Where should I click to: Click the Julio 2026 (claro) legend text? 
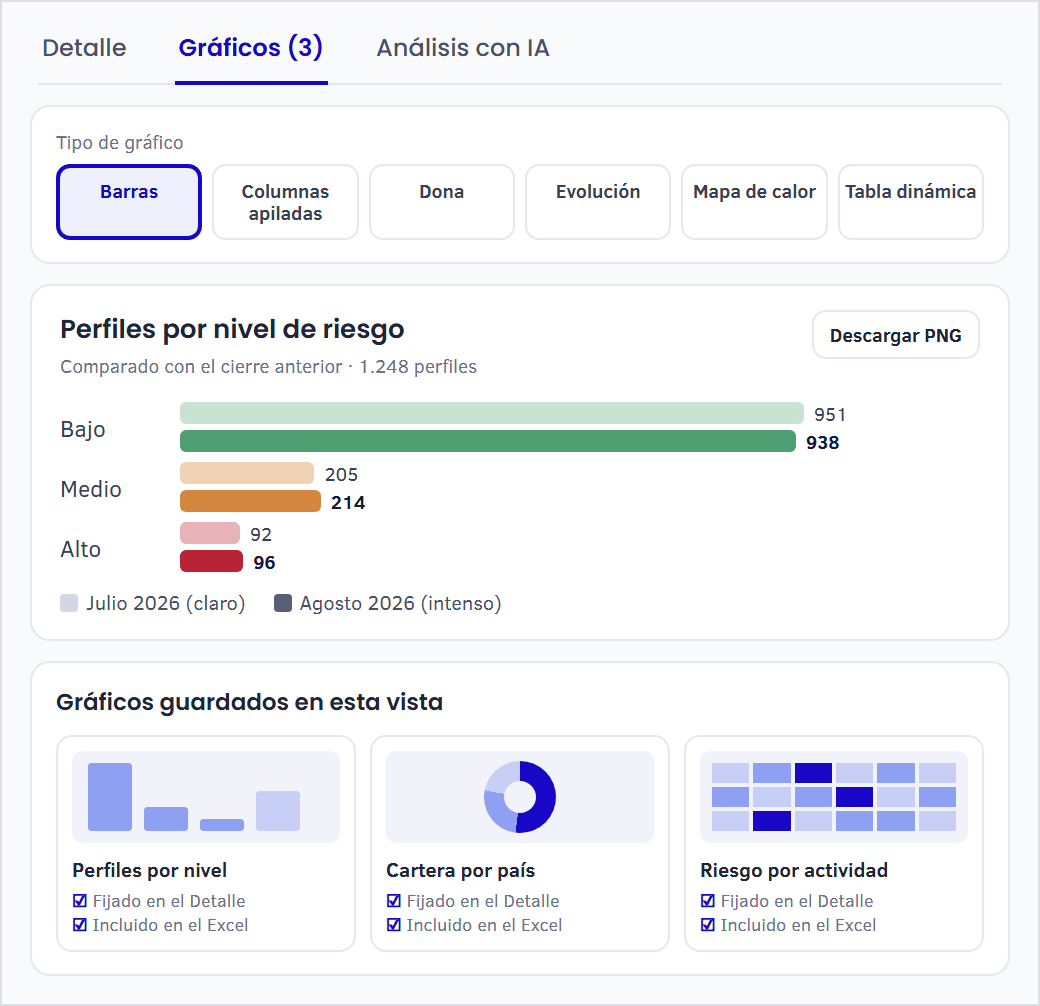(x=166, y=603)
